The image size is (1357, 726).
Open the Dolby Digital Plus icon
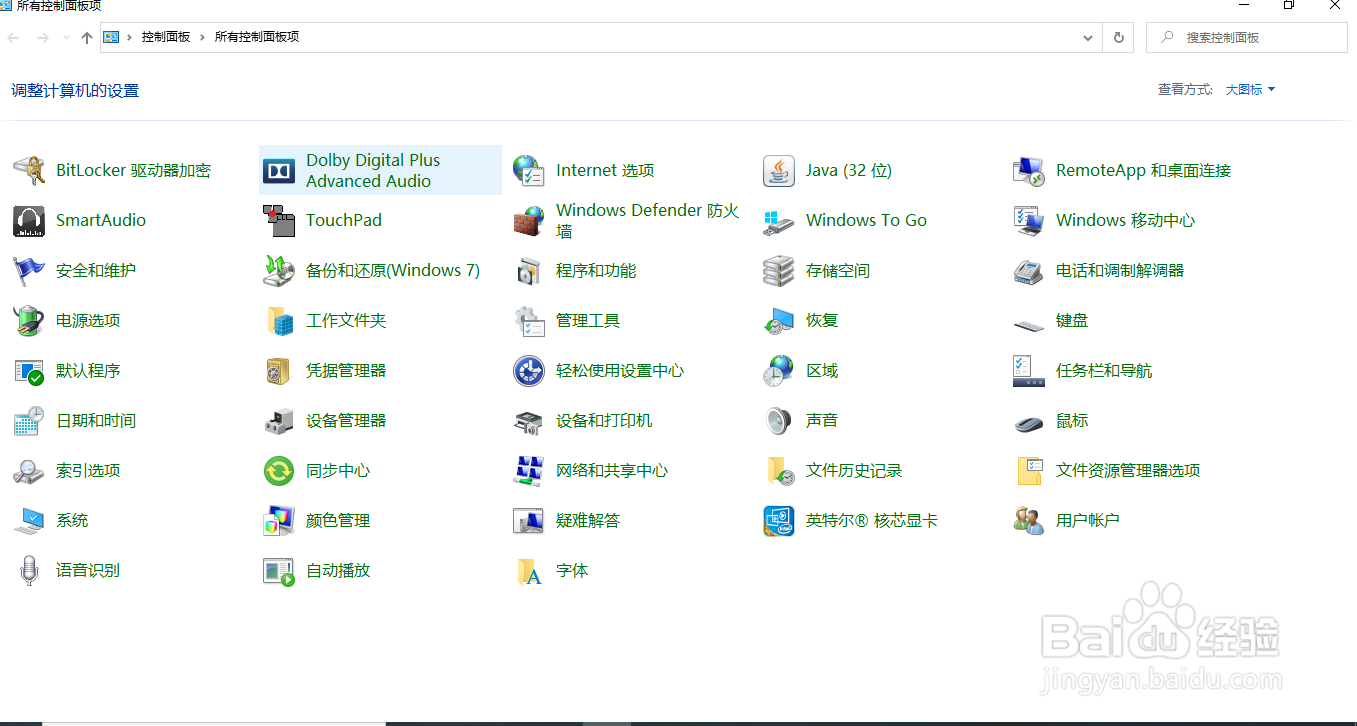(279, 171)
